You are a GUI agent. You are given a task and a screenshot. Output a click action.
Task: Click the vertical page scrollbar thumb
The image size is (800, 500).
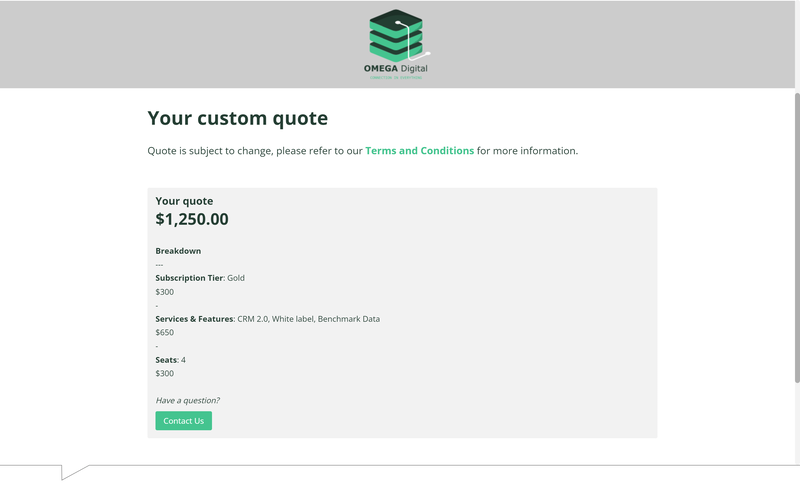[x=796, y=235]
